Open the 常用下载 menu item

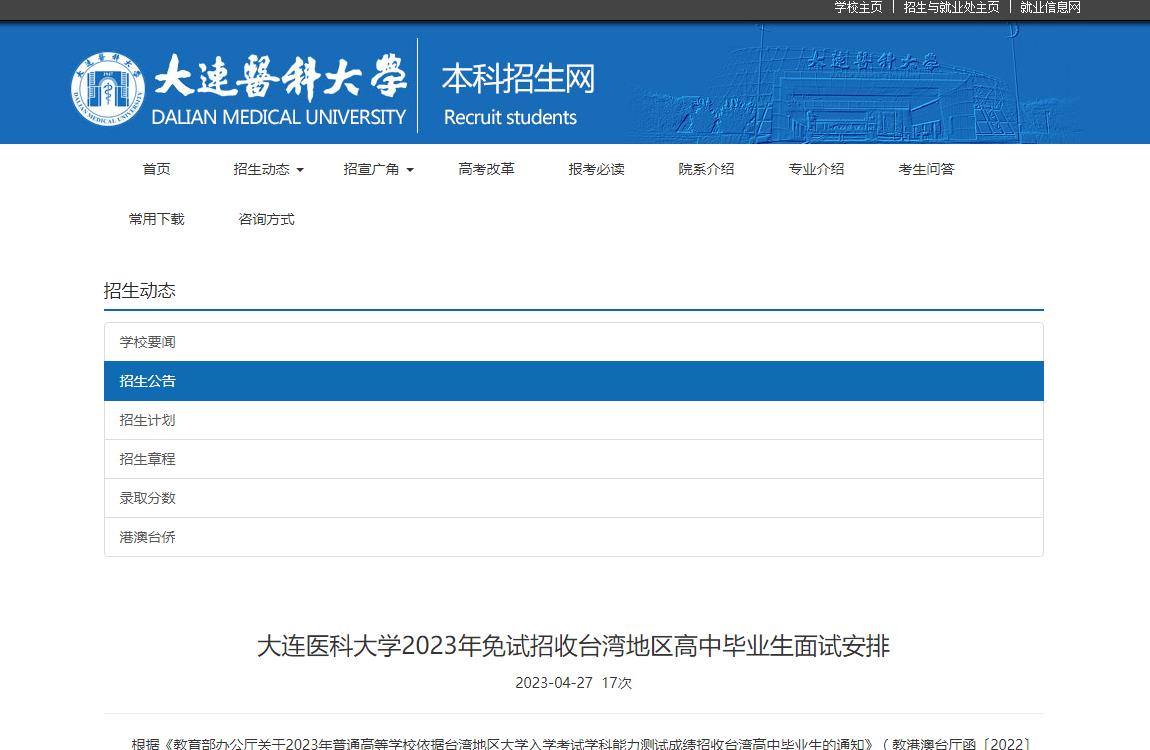156,219
